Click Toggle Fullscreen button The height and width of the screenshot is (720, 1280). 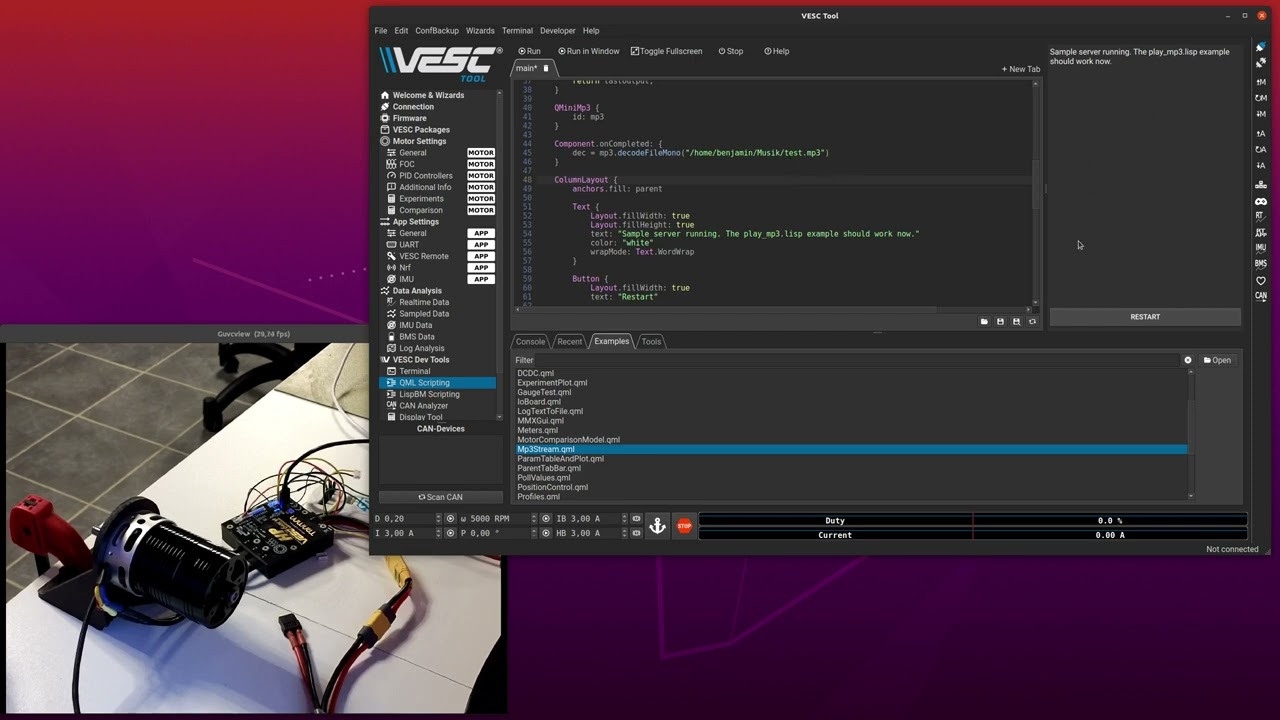tap(666, 51)
